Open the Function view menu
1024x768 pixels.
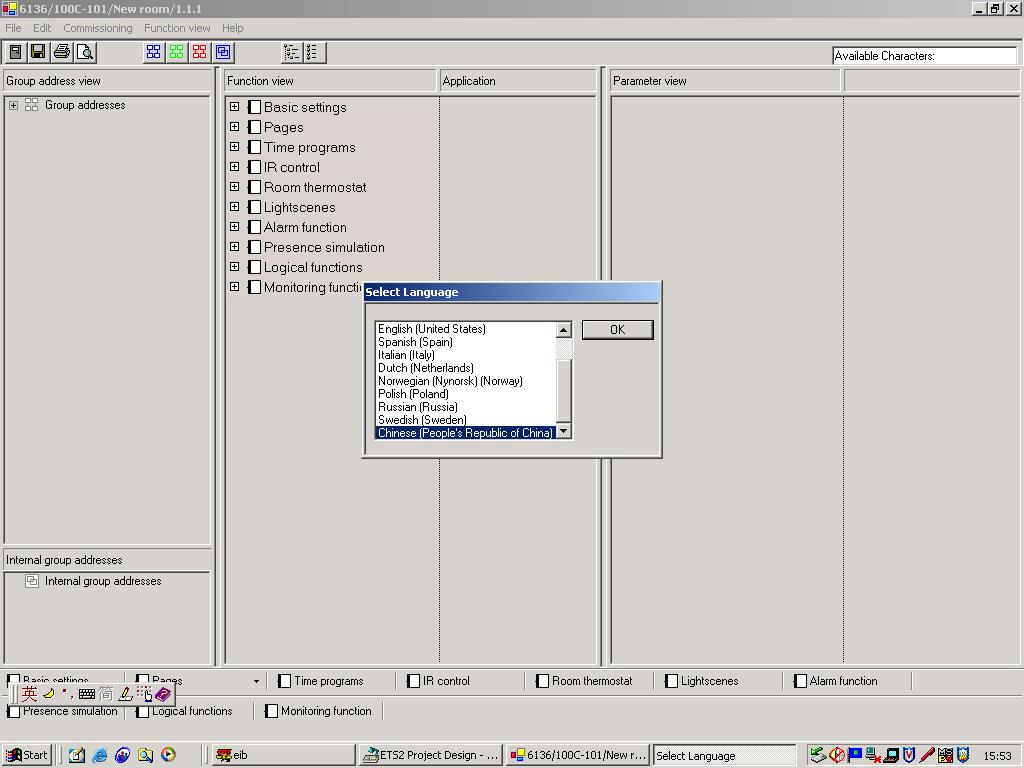pyautogui.click(x=177, y=28)
